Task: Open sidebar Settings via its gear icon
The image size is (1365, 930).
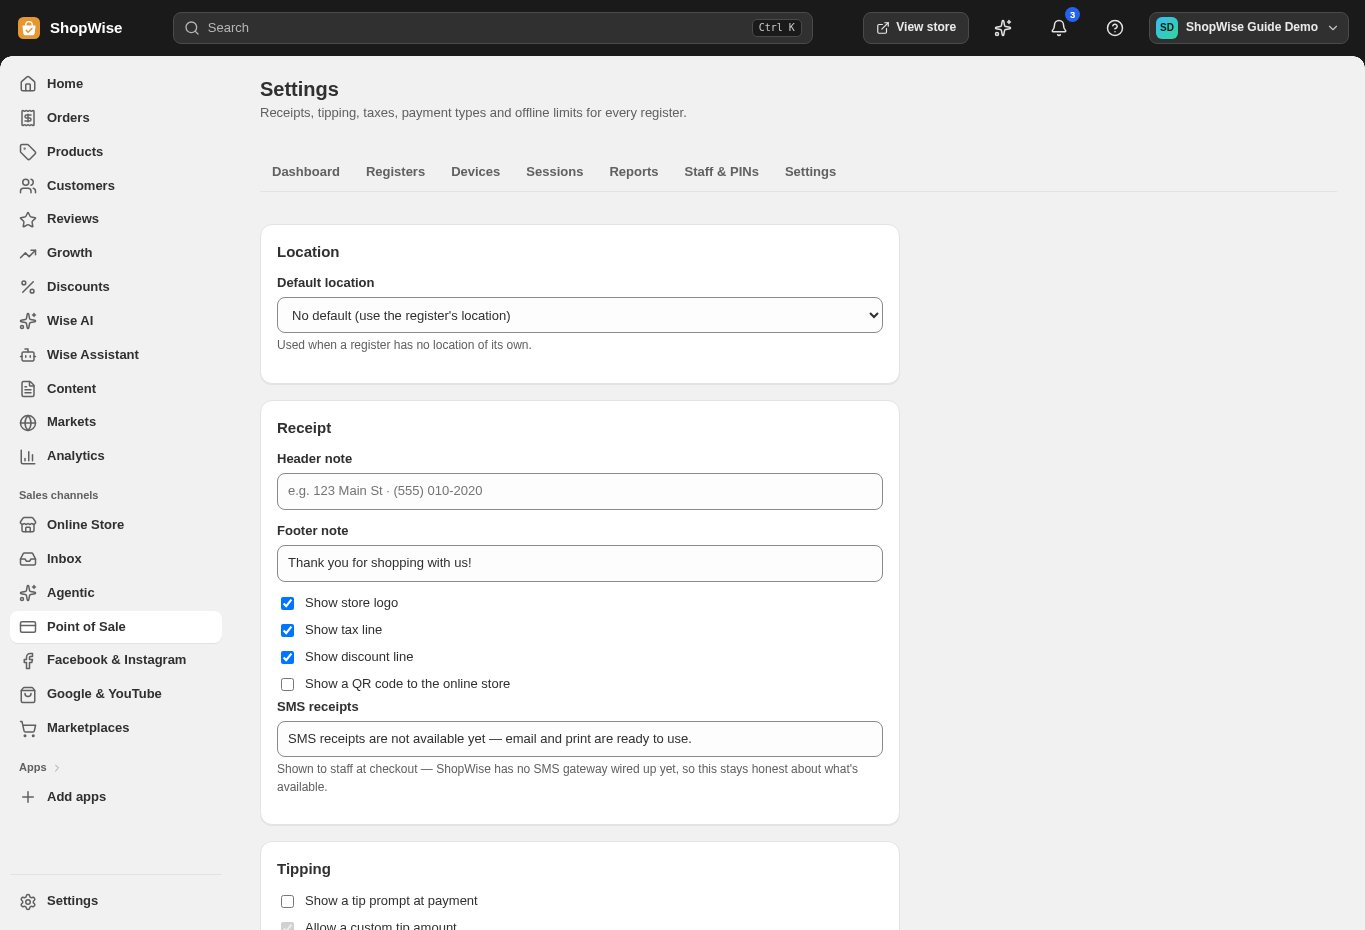Action: click(28, 901)
